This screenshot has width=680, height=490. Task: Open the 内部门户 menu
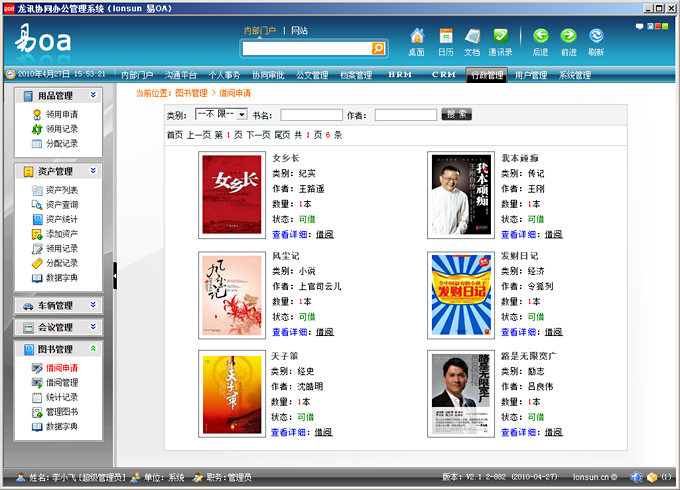coord(137,75)
